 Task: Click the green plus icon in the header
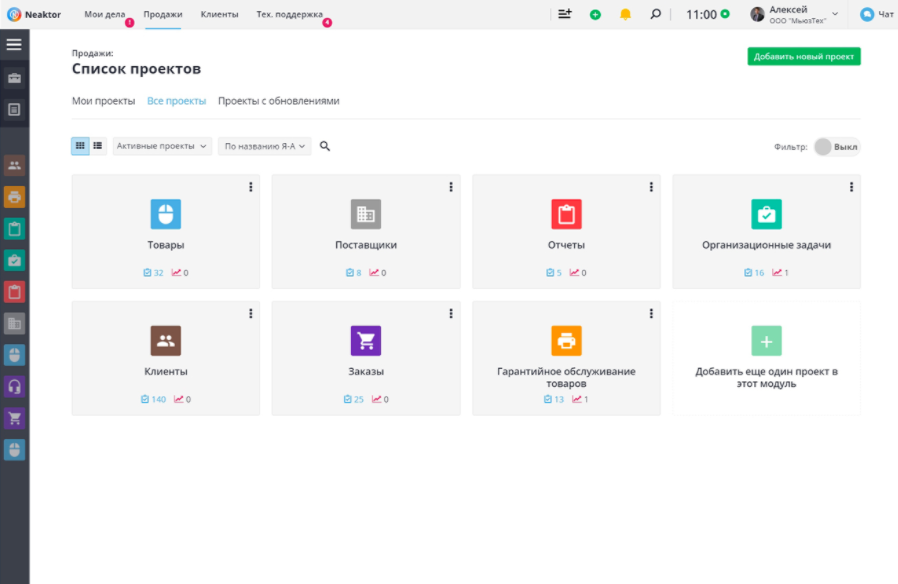[x=595, y=15]
